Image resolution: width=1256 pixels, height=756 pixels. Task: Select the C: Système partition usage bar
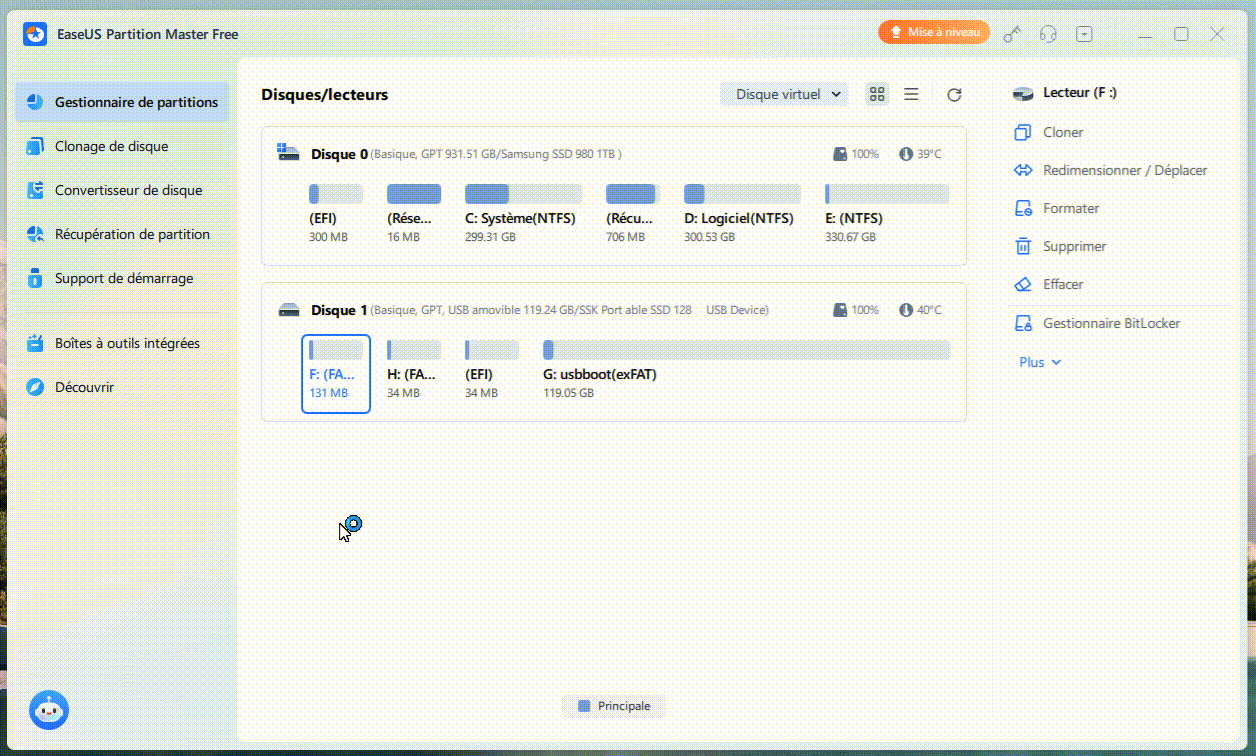pyautogui.click(x=523, y=194)
